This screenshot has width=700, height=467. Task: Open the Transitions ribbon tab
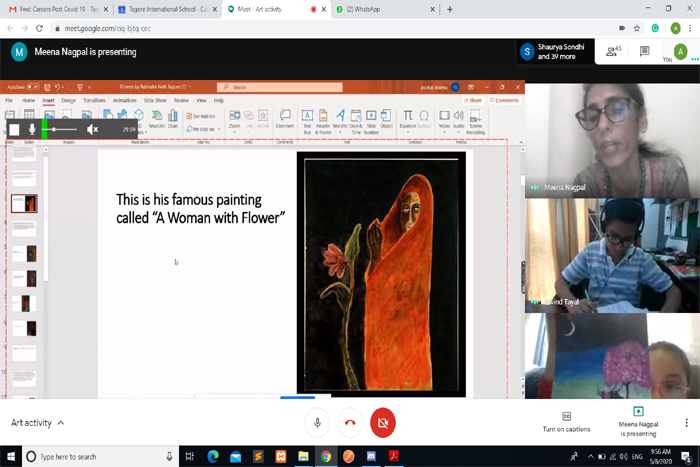pyautogui.click(x=94, y=100)
